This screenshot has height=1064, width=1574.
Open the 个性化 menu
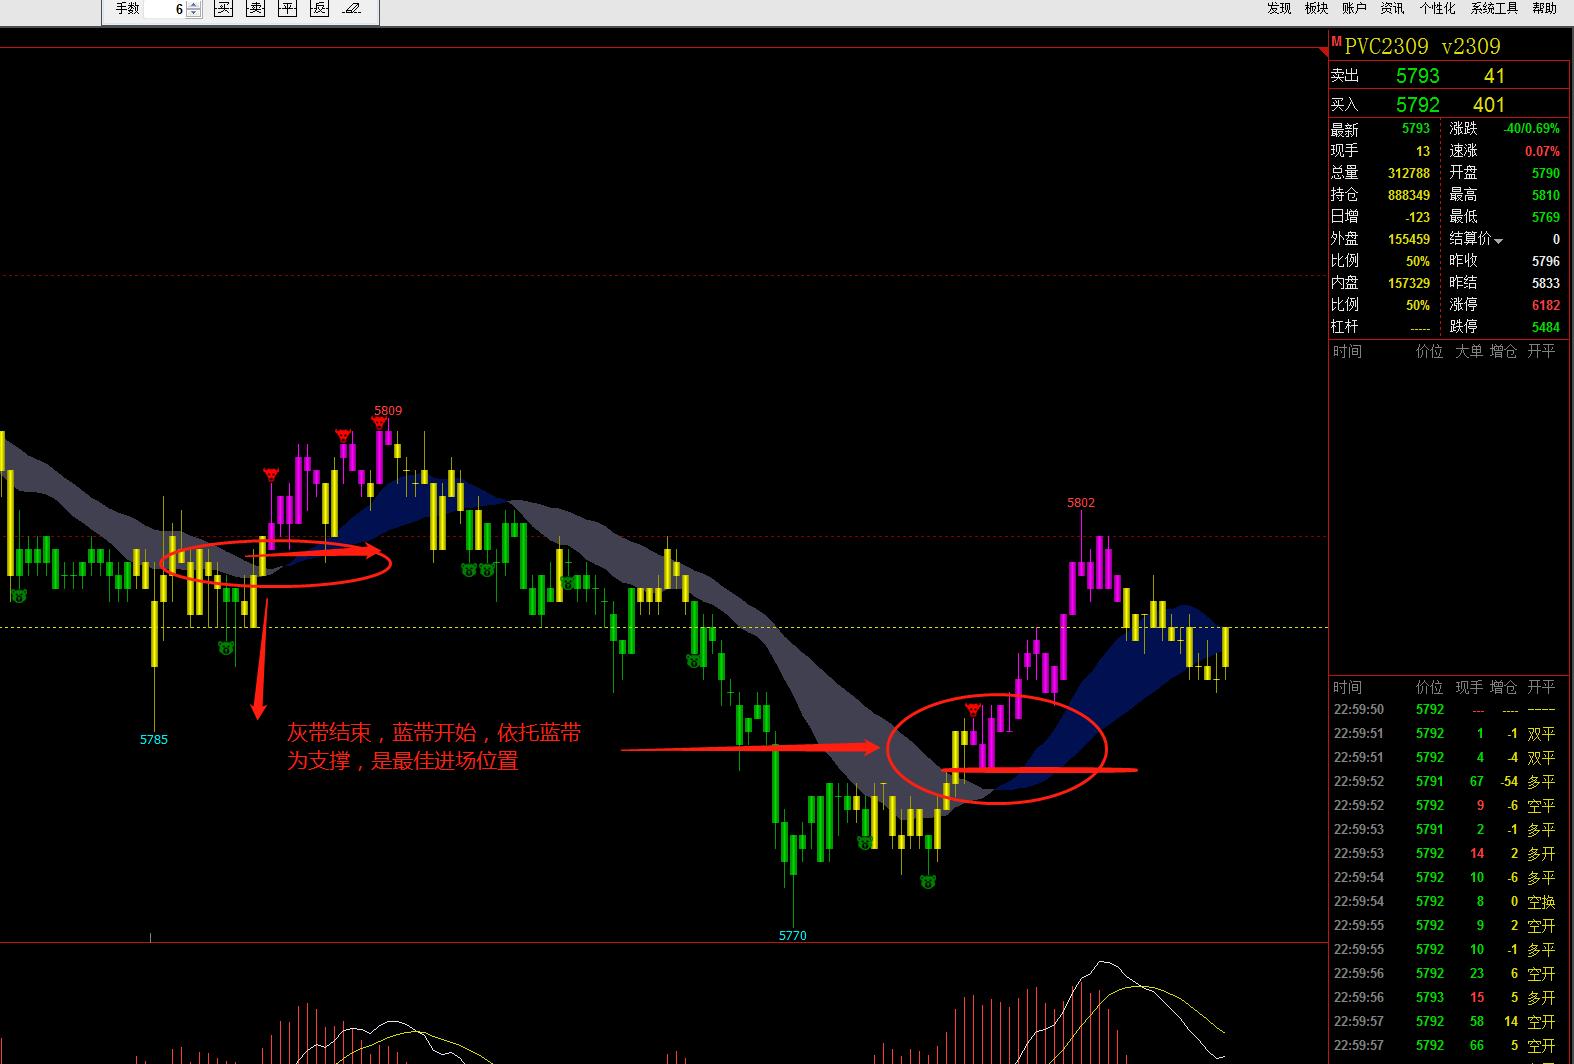click(1437, 8)
